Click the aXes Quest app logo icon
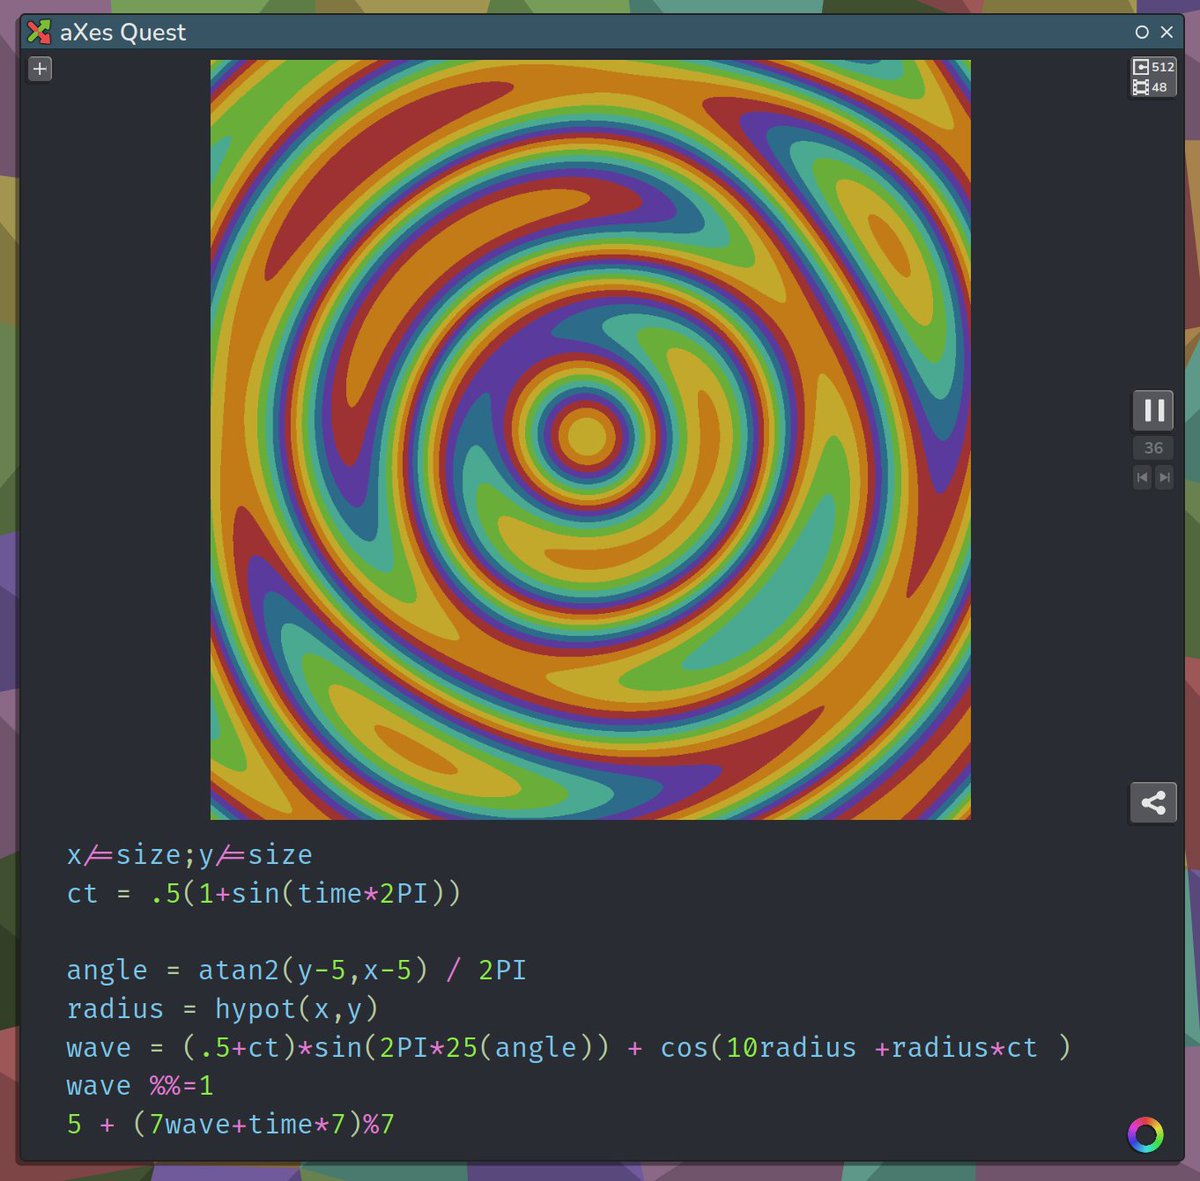Screen dimensions: 1200x1181 [39, 32]
